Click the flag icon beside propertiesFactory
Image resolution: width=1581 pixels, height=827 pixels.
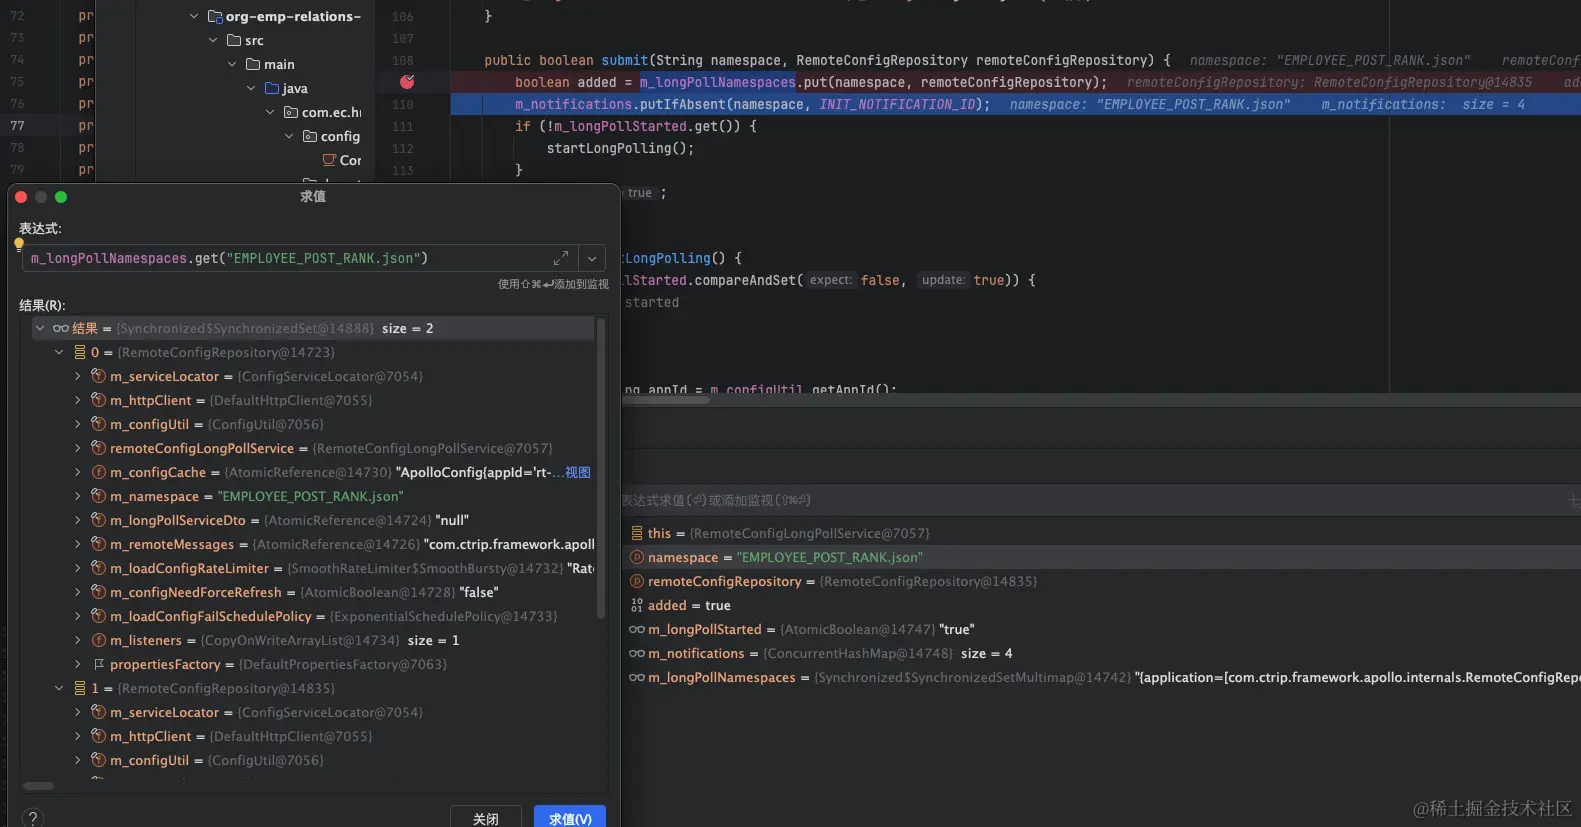99,664
